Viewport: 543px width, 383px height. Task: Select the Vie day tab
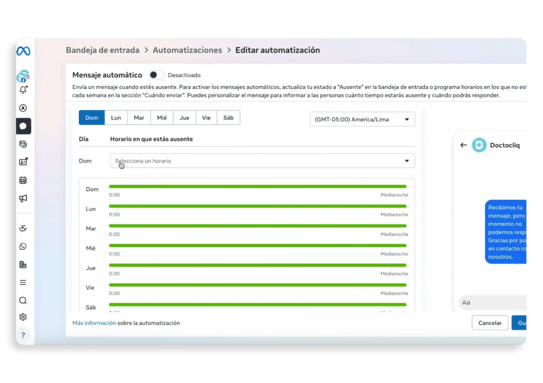[206, 118]
